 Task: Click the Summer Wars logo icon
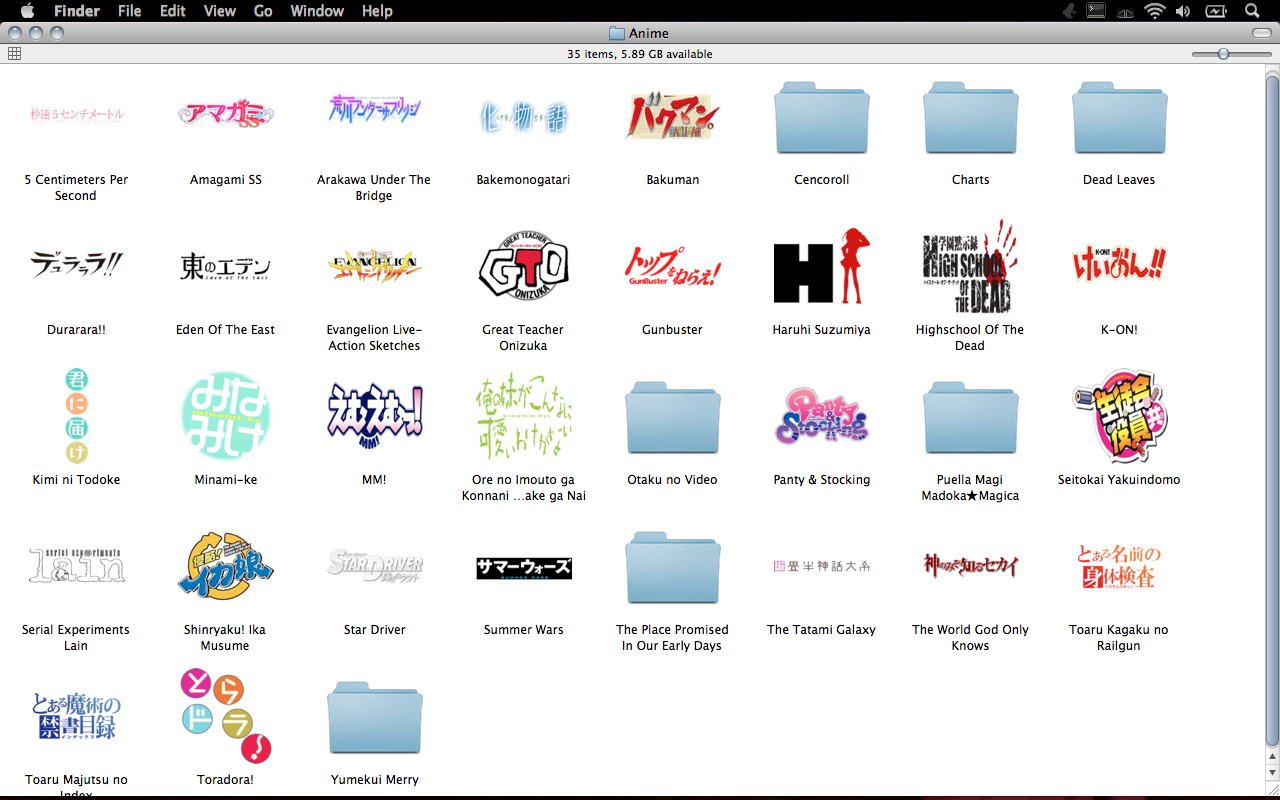pos(524,568)
